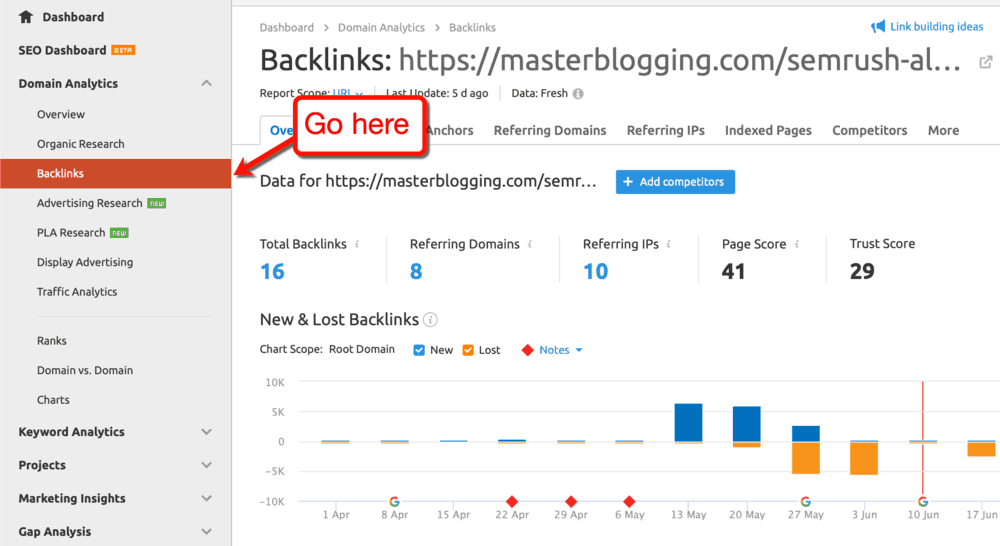This screenshot has height=546, width=1000.
Task: Switch to the Competitors tab
Action: click(869, 131)
